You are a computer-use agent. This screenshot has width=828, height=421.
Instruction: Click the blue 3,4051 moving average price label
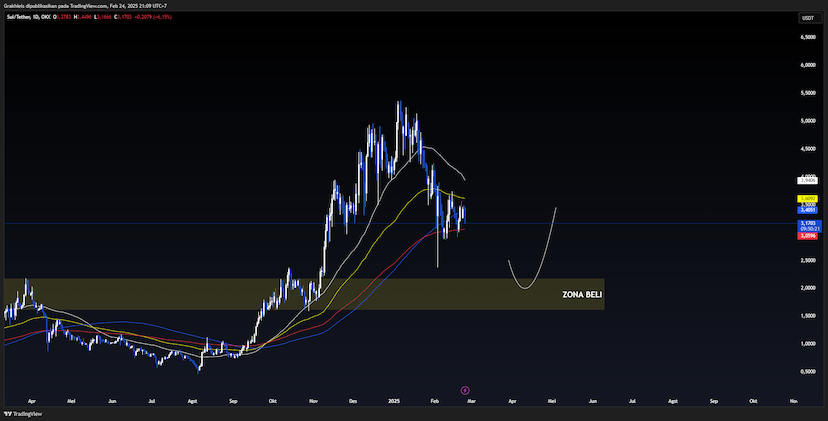(808, 210)
